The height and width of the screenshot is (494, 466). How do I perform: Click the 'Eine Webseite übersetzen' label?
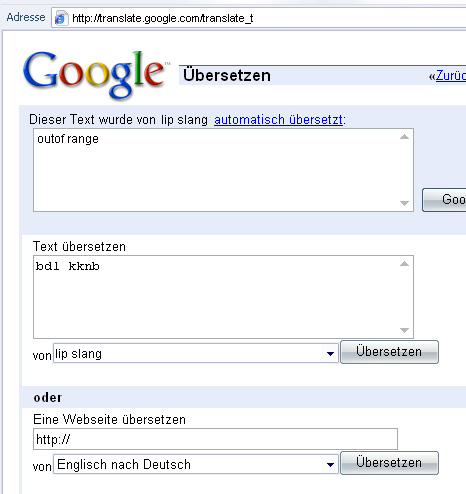pyautogui.click(x=109, y=419)
